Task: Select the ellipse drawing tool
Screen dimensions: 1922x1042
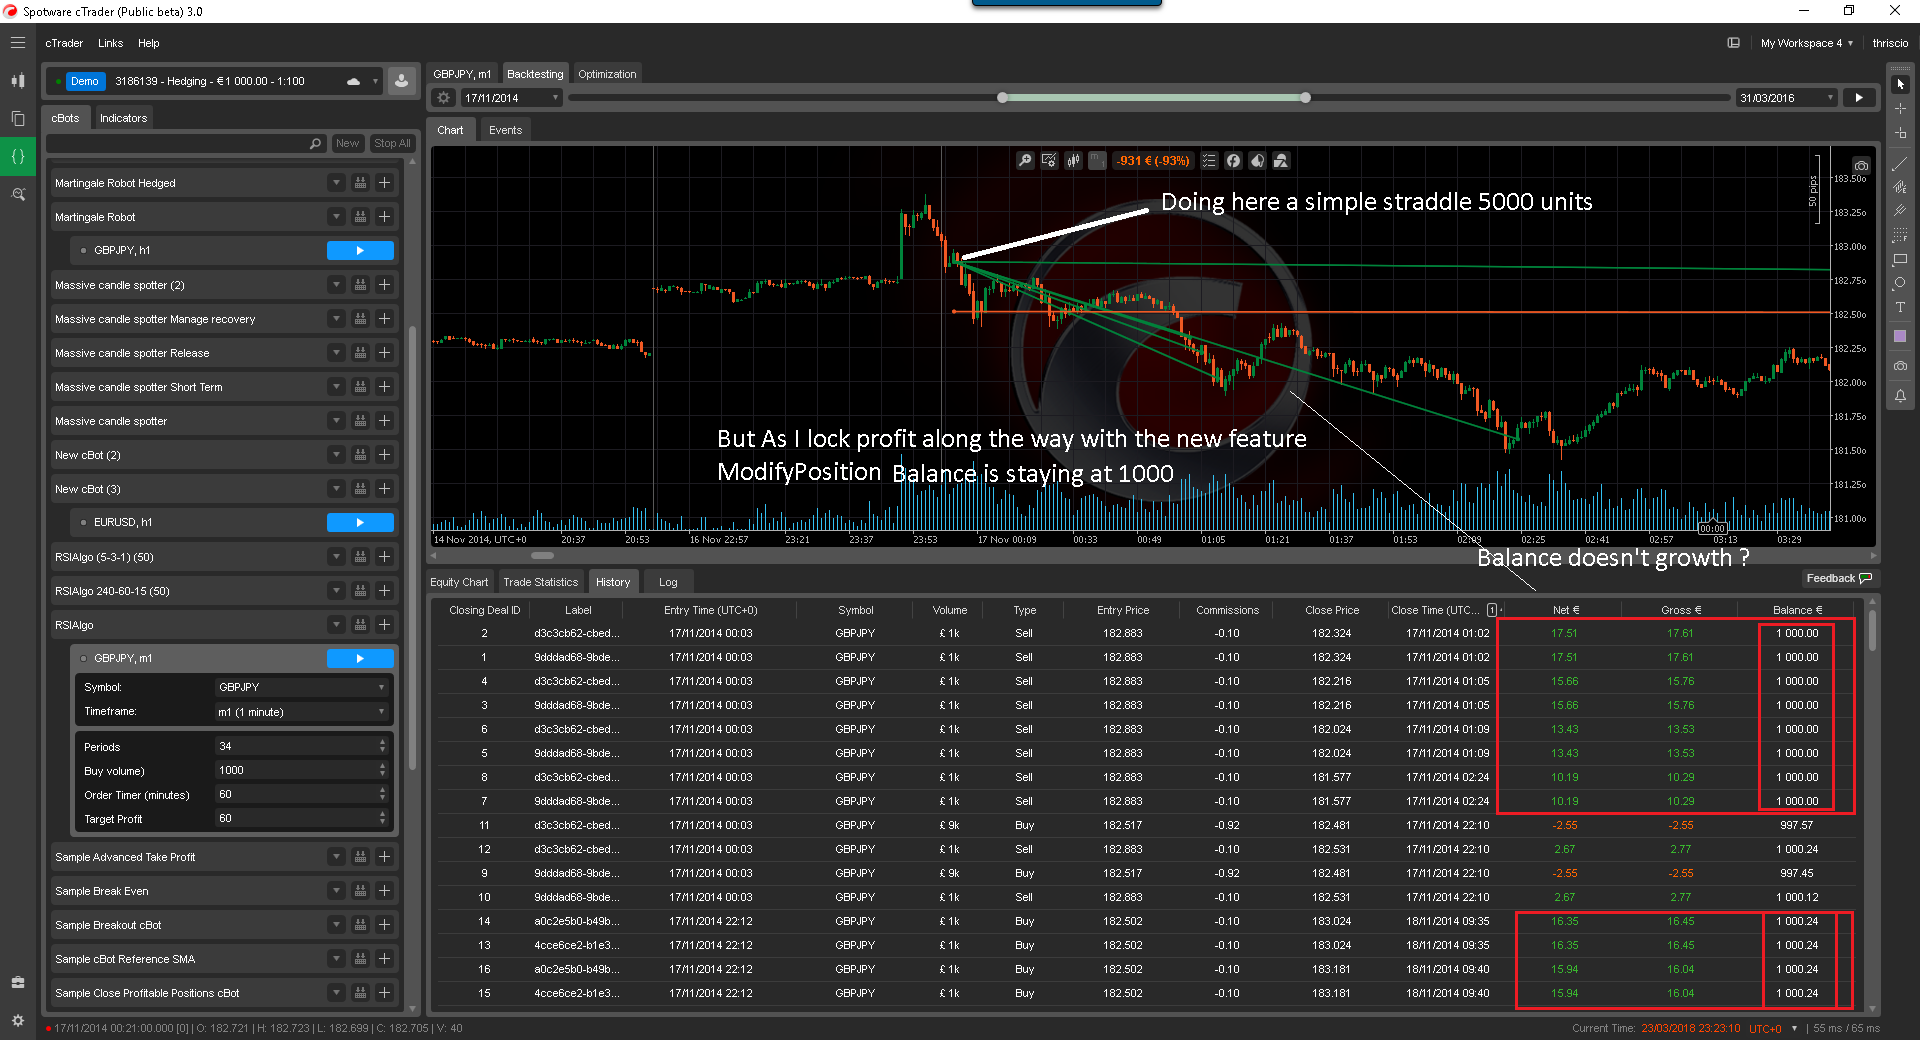Action: [1900, 284]
